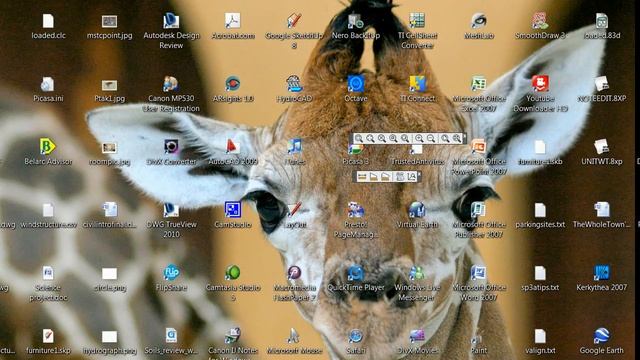The width and height of the screenshot is (640, 360).
Task: Open the furniture1.skp file
Action: pyautogui.click(x=48, y=336)
